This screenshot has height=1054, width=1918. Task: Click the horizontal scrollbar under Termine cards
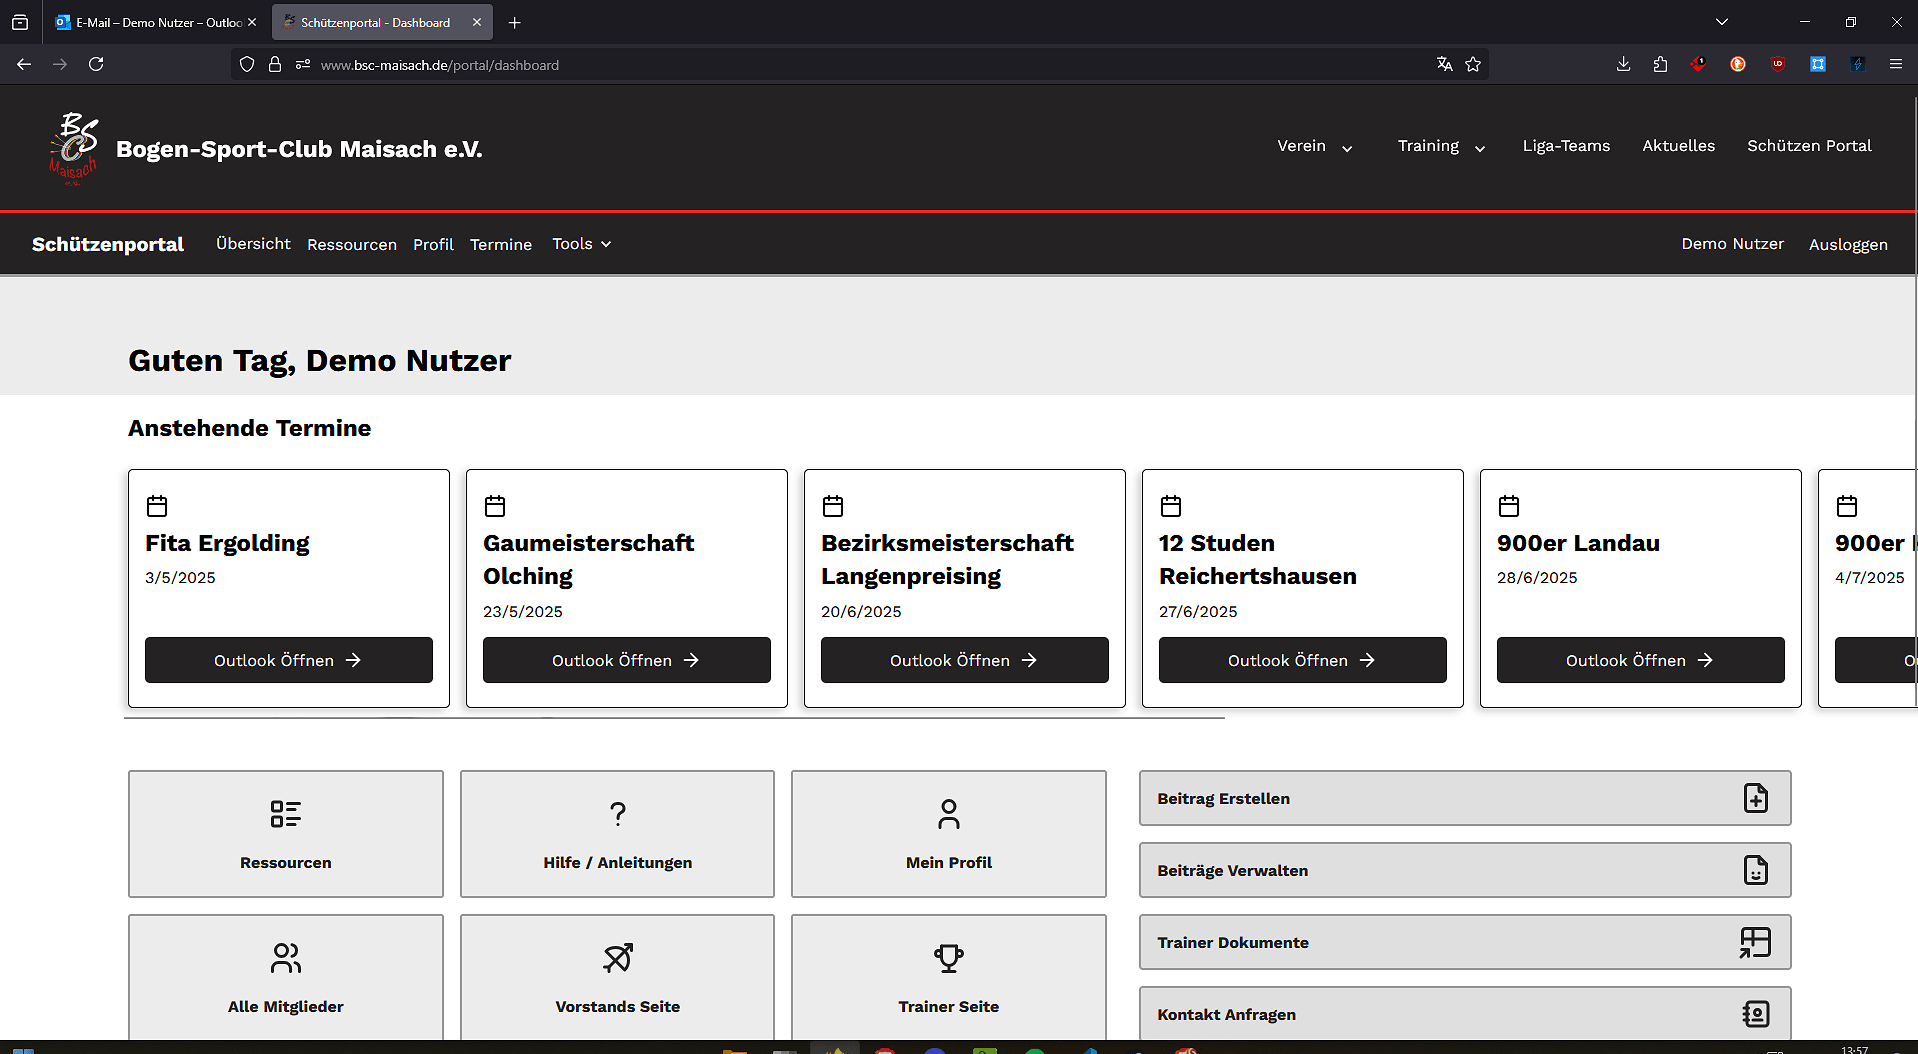pos(674,718)
